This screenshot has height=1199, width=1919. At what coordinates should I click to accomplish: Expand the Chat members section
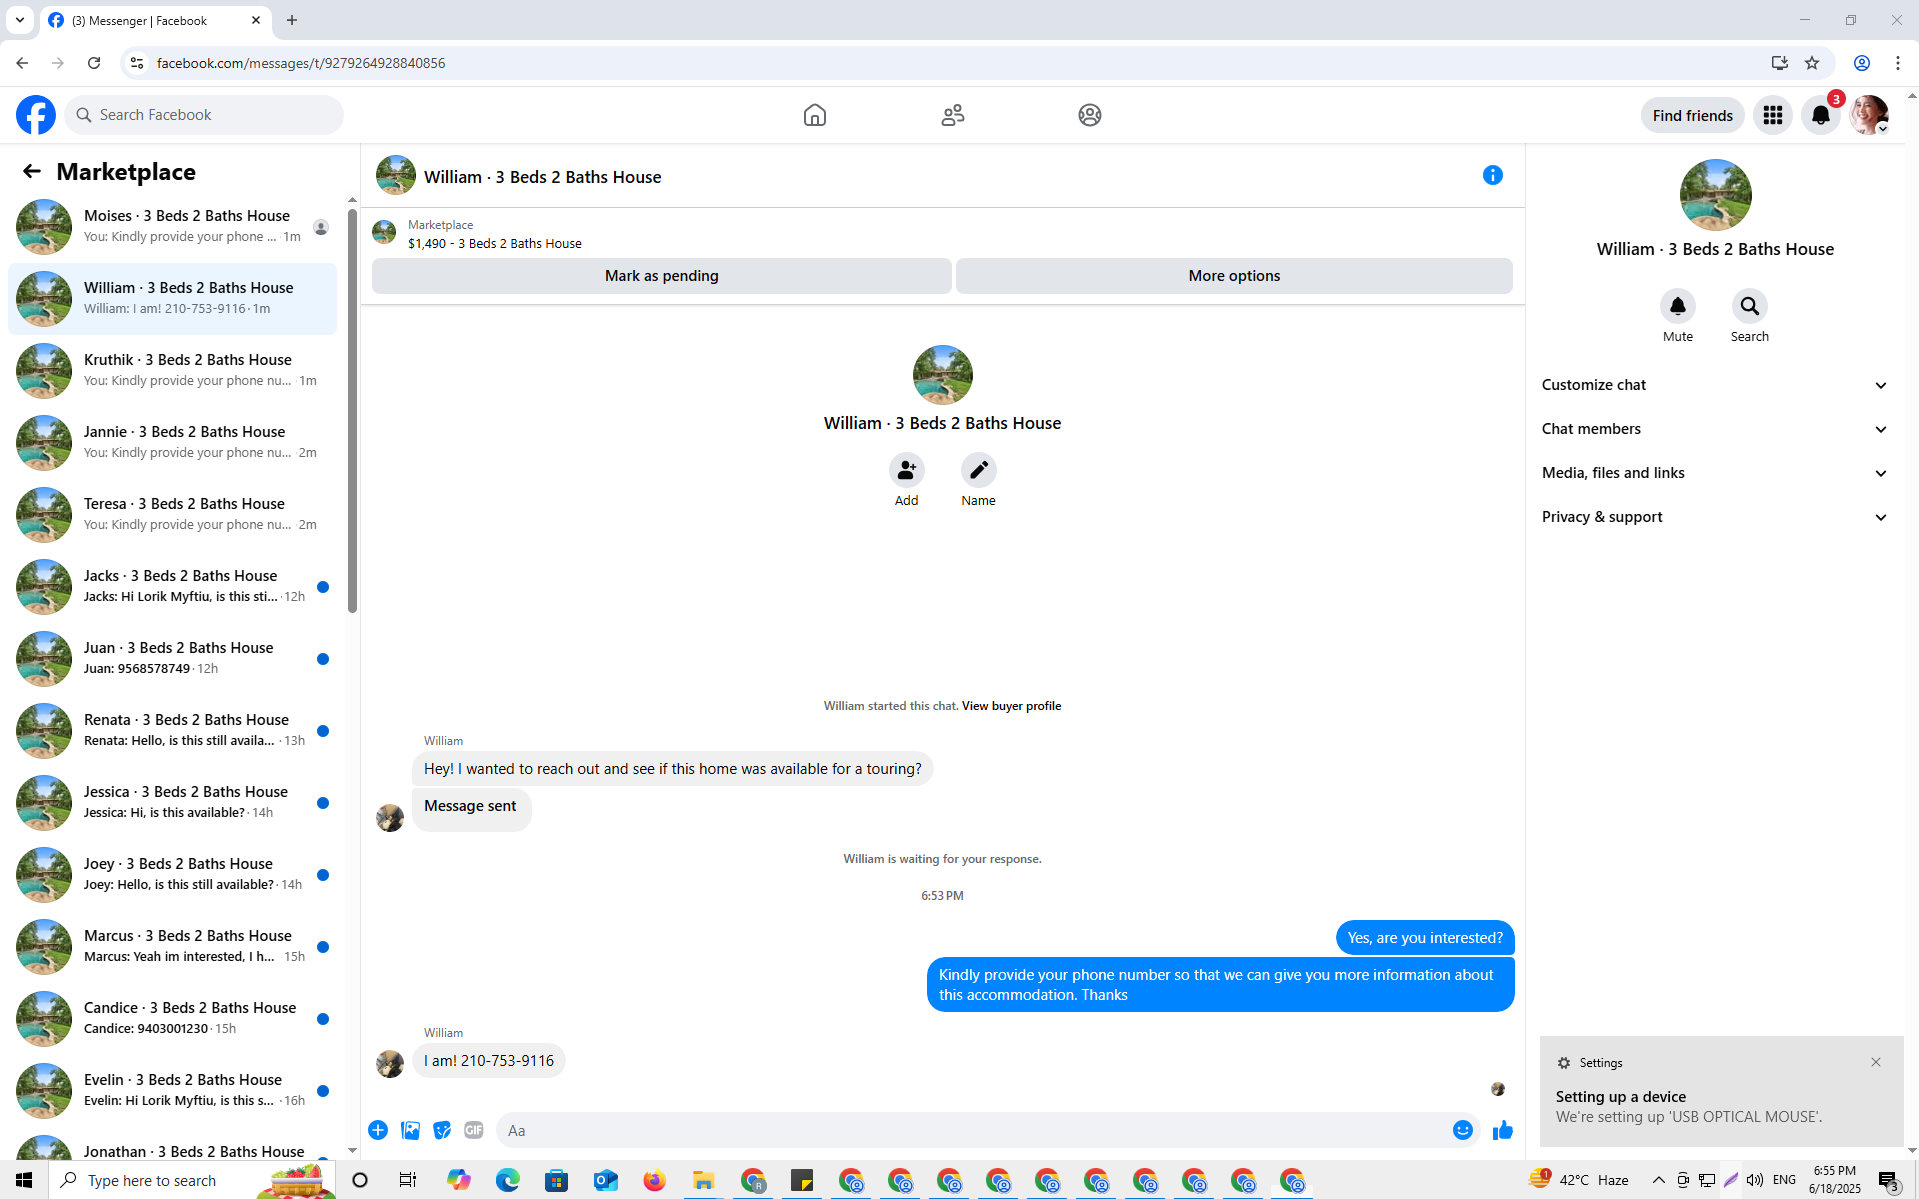click(x=1715, y=429)
